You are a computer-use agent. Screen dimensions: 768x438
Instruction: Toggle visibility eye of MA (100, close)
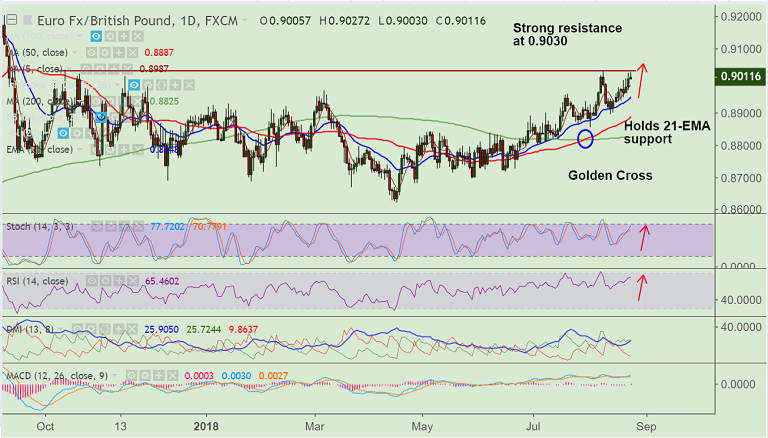coord(96,36)
